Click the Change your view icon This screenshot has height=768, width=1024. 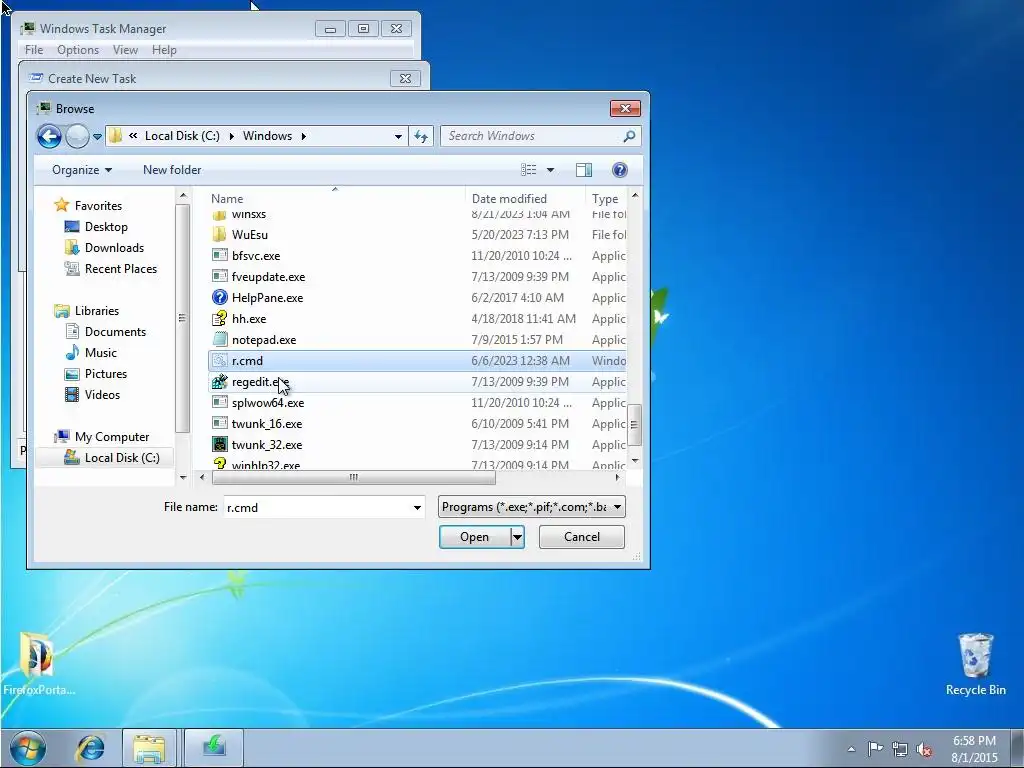coord(529,170)
